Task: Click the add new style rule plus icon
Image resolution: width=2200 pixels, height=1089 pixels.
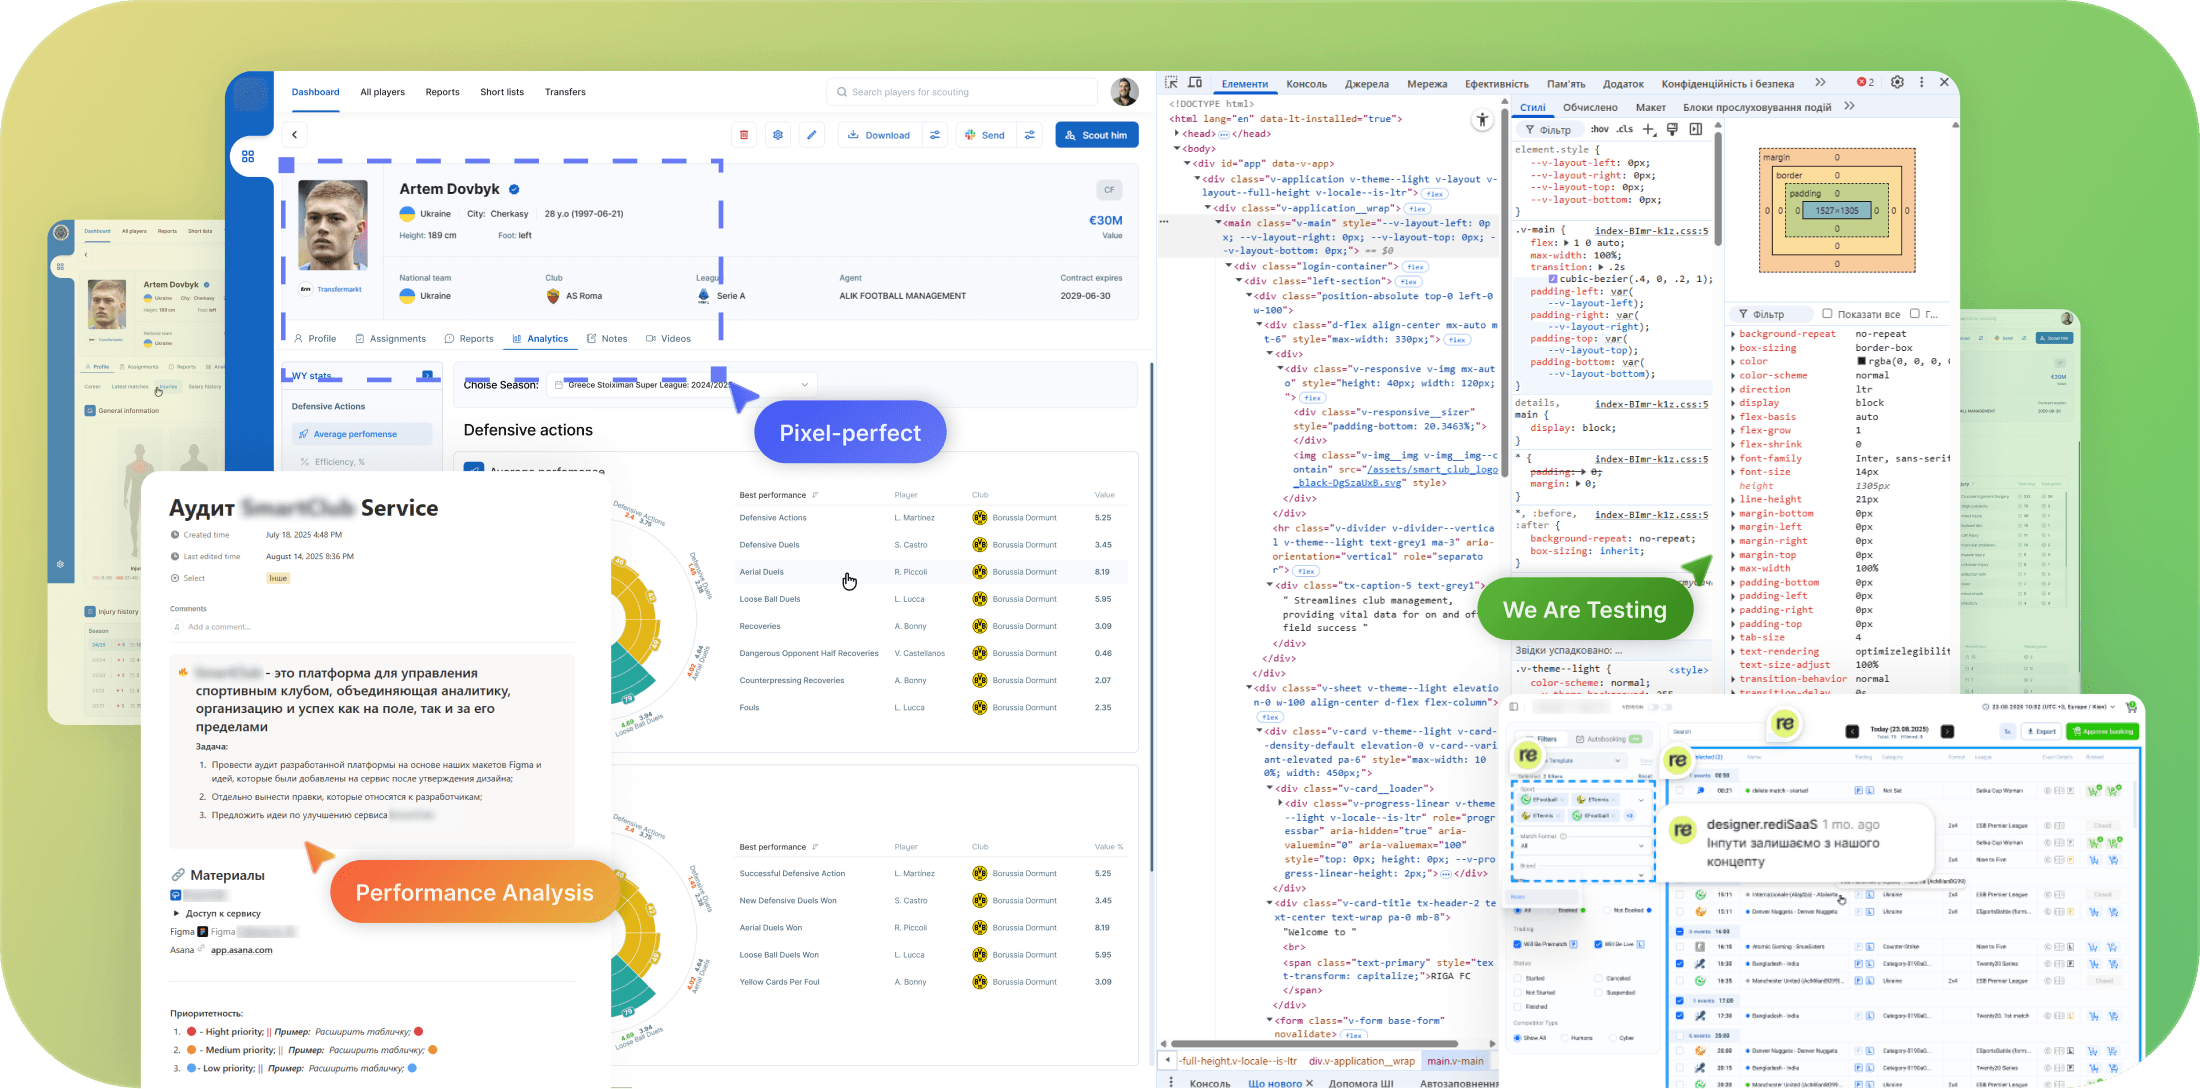Action: tap(1649, 129)
